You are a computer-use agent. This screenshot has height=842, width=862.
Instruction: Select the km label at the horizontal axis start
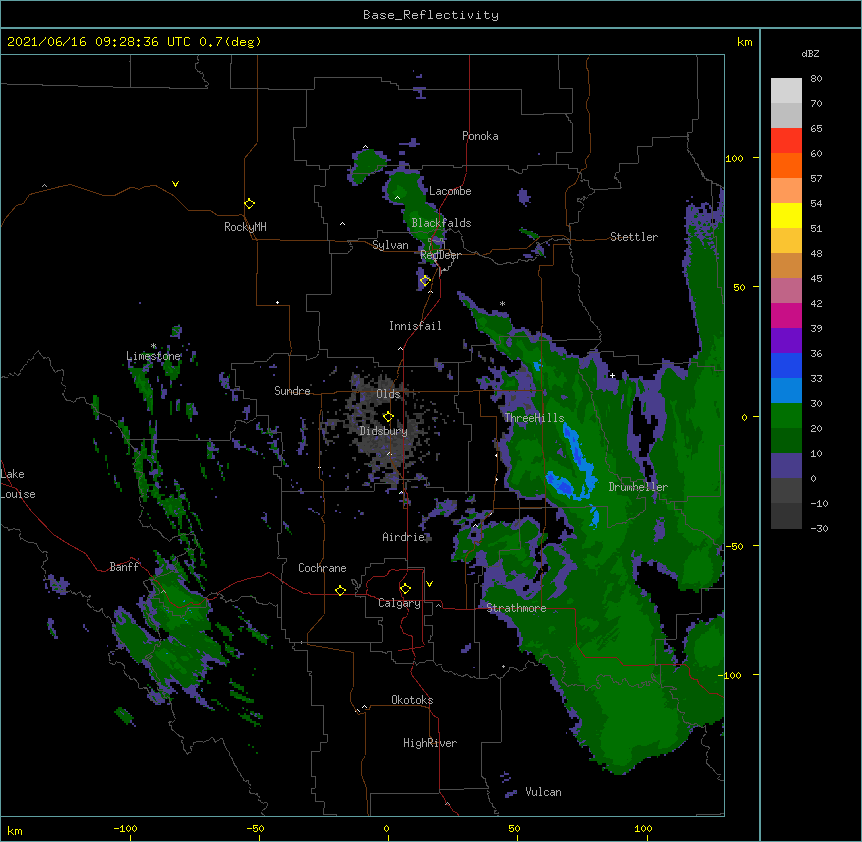tap(15, 831)
